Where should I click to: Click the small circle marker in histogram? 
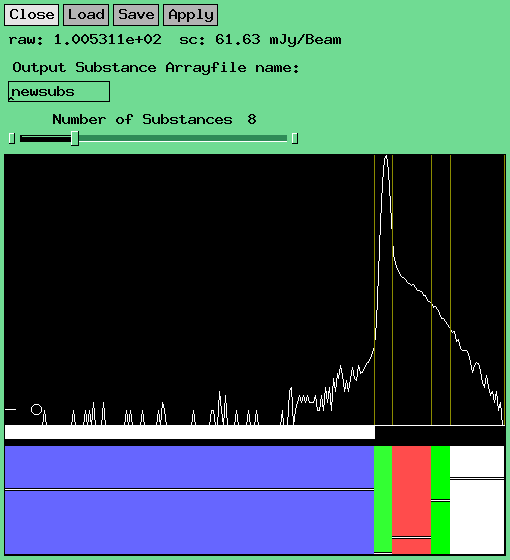(36, 410)
